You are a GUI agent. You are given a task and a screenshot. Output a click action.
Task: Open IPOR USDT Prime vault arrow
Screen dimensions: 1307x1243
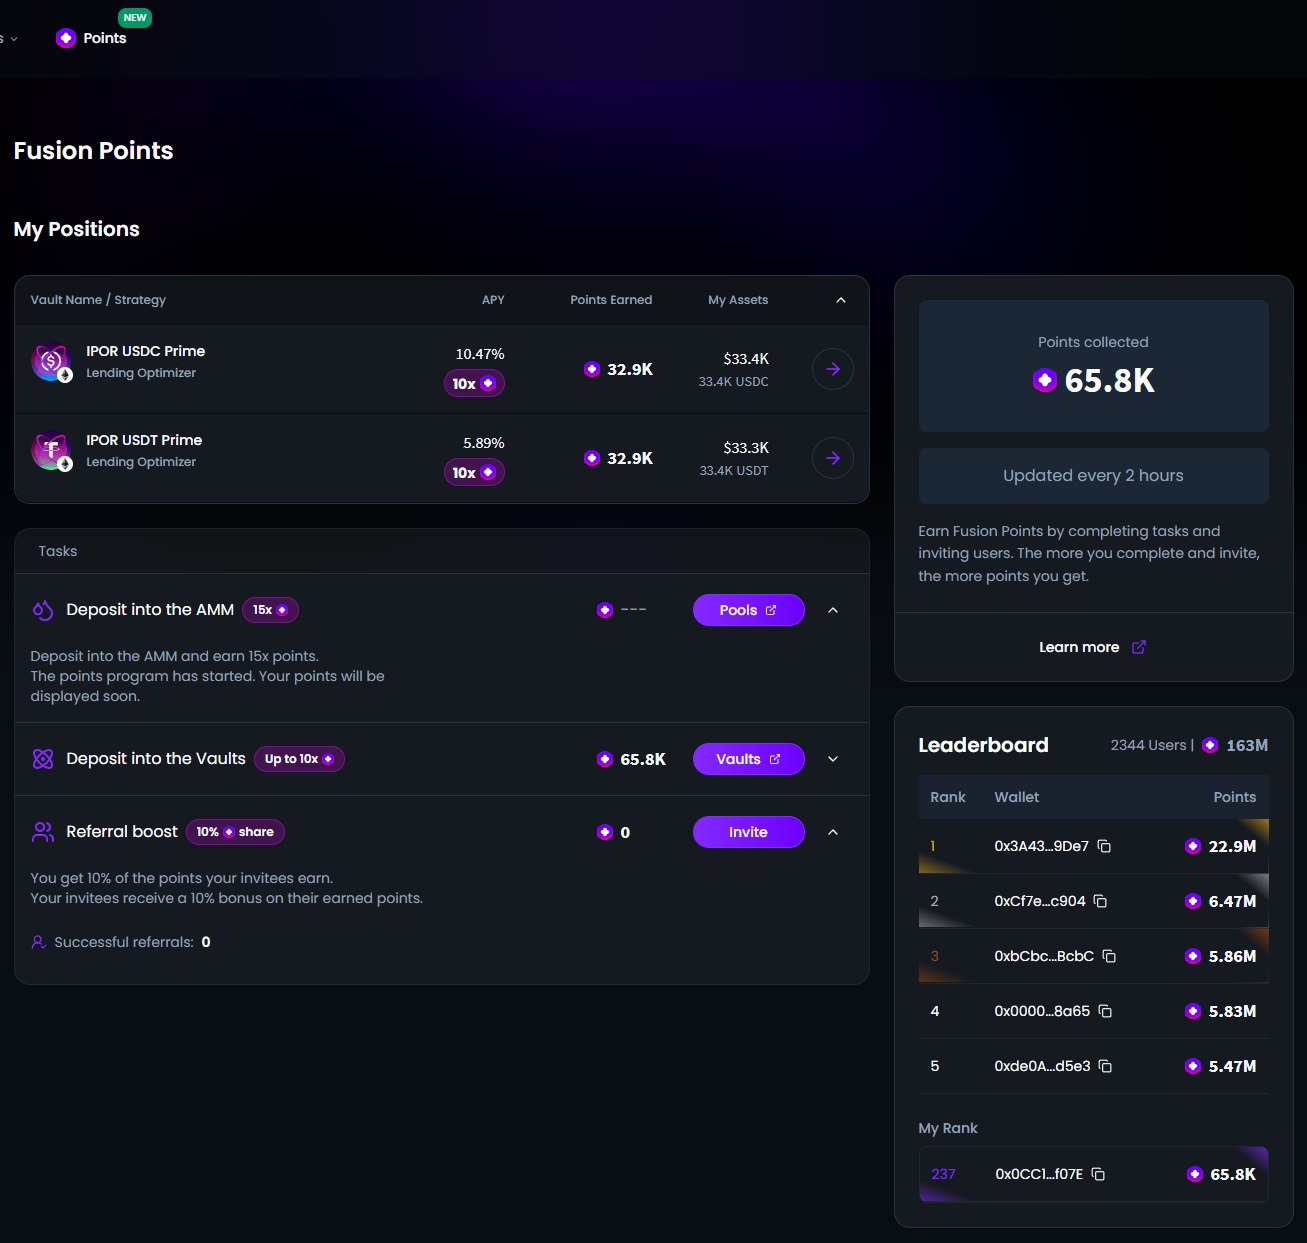click(x=832, y=458)
